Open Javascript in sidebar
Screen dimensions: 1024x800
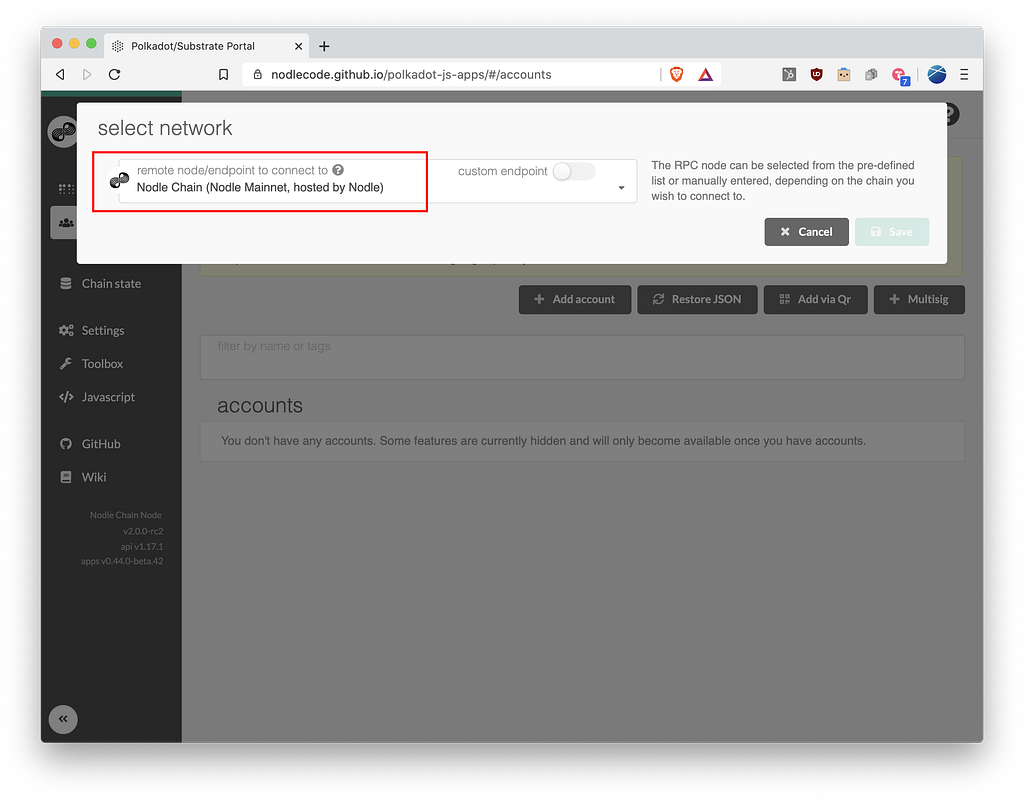[97, 397]
